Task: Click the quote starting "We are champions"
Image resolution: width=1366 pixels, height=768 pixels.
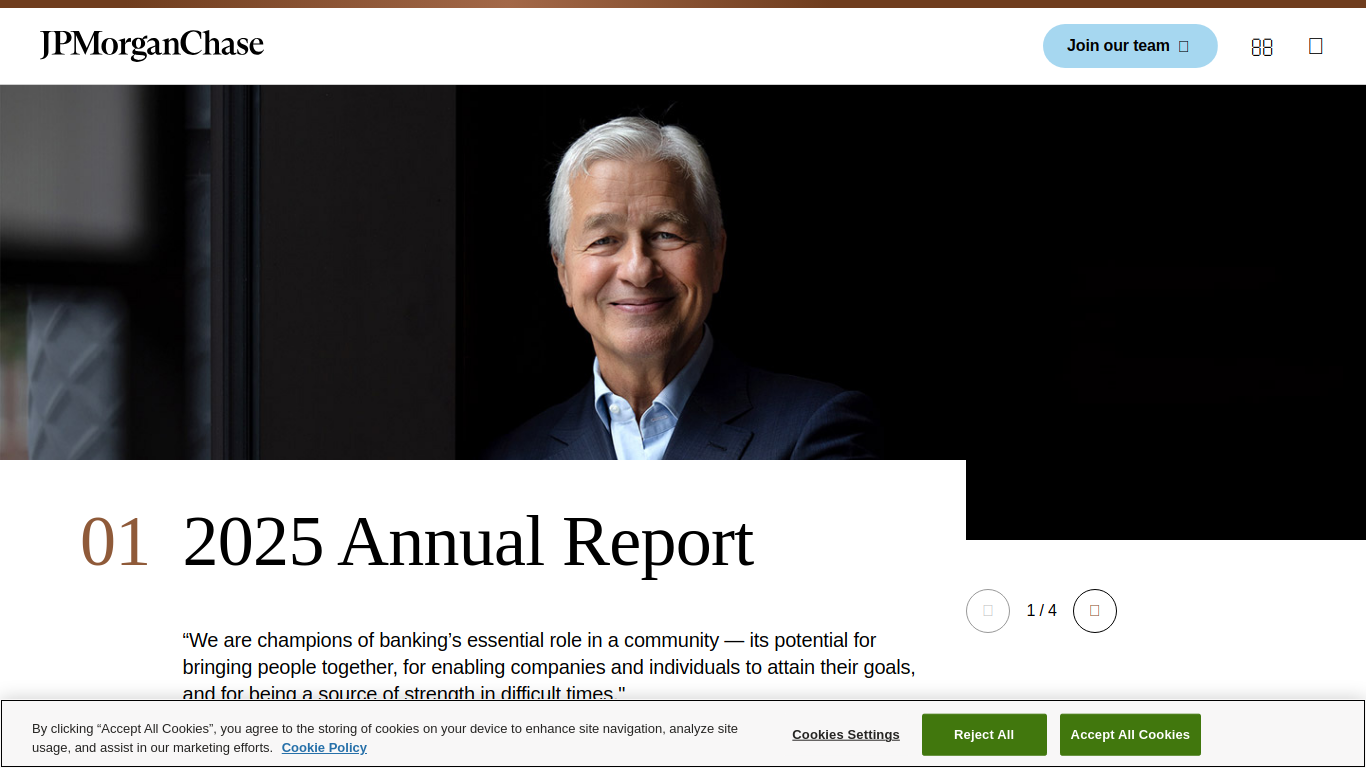Action: coord(548,667)
